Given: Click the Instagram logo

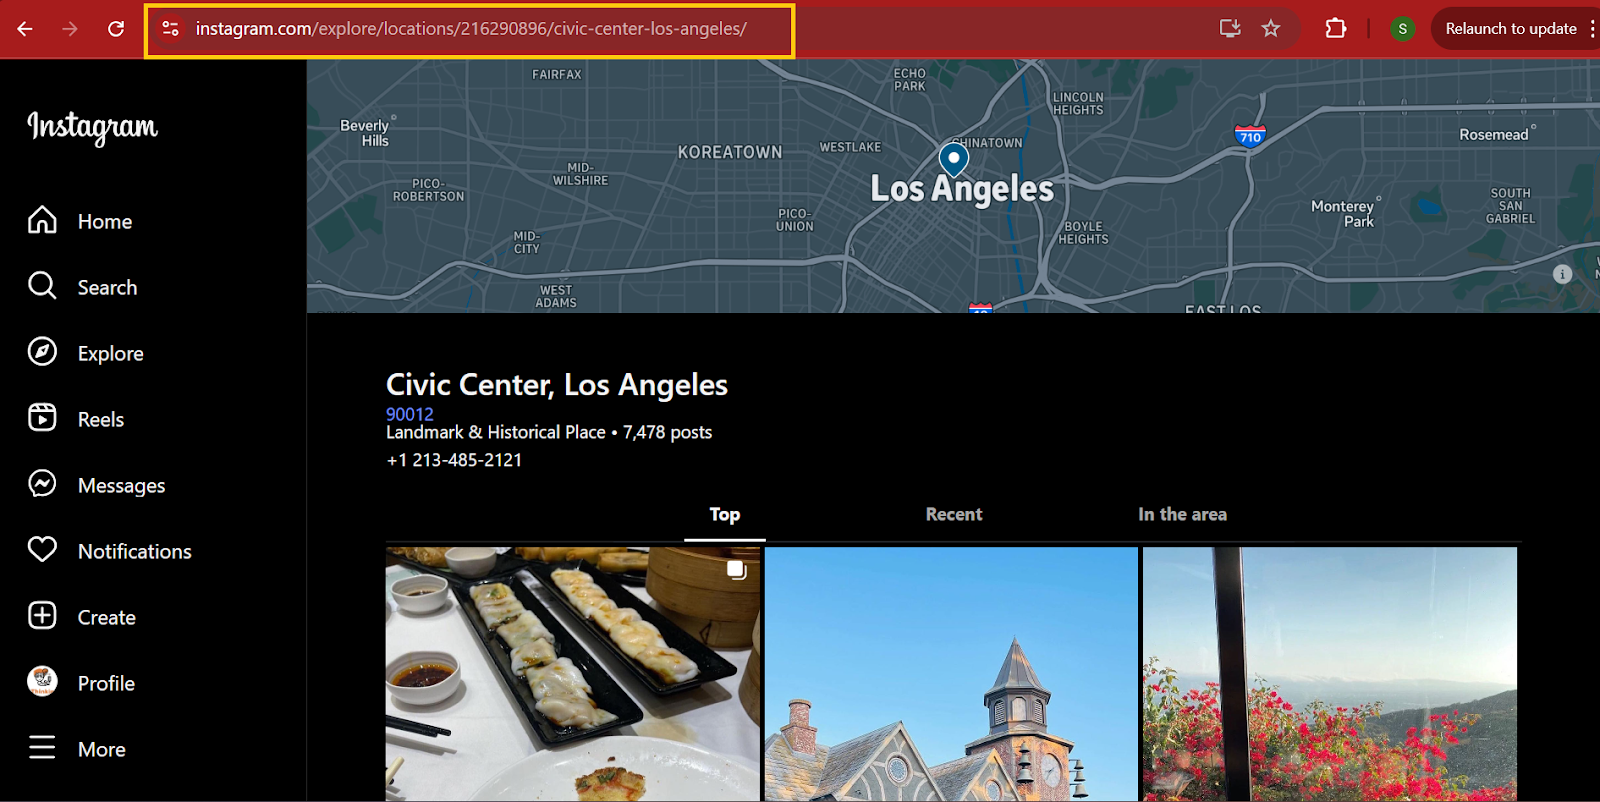Looking at the screenshot, I should tap(93, 127).
